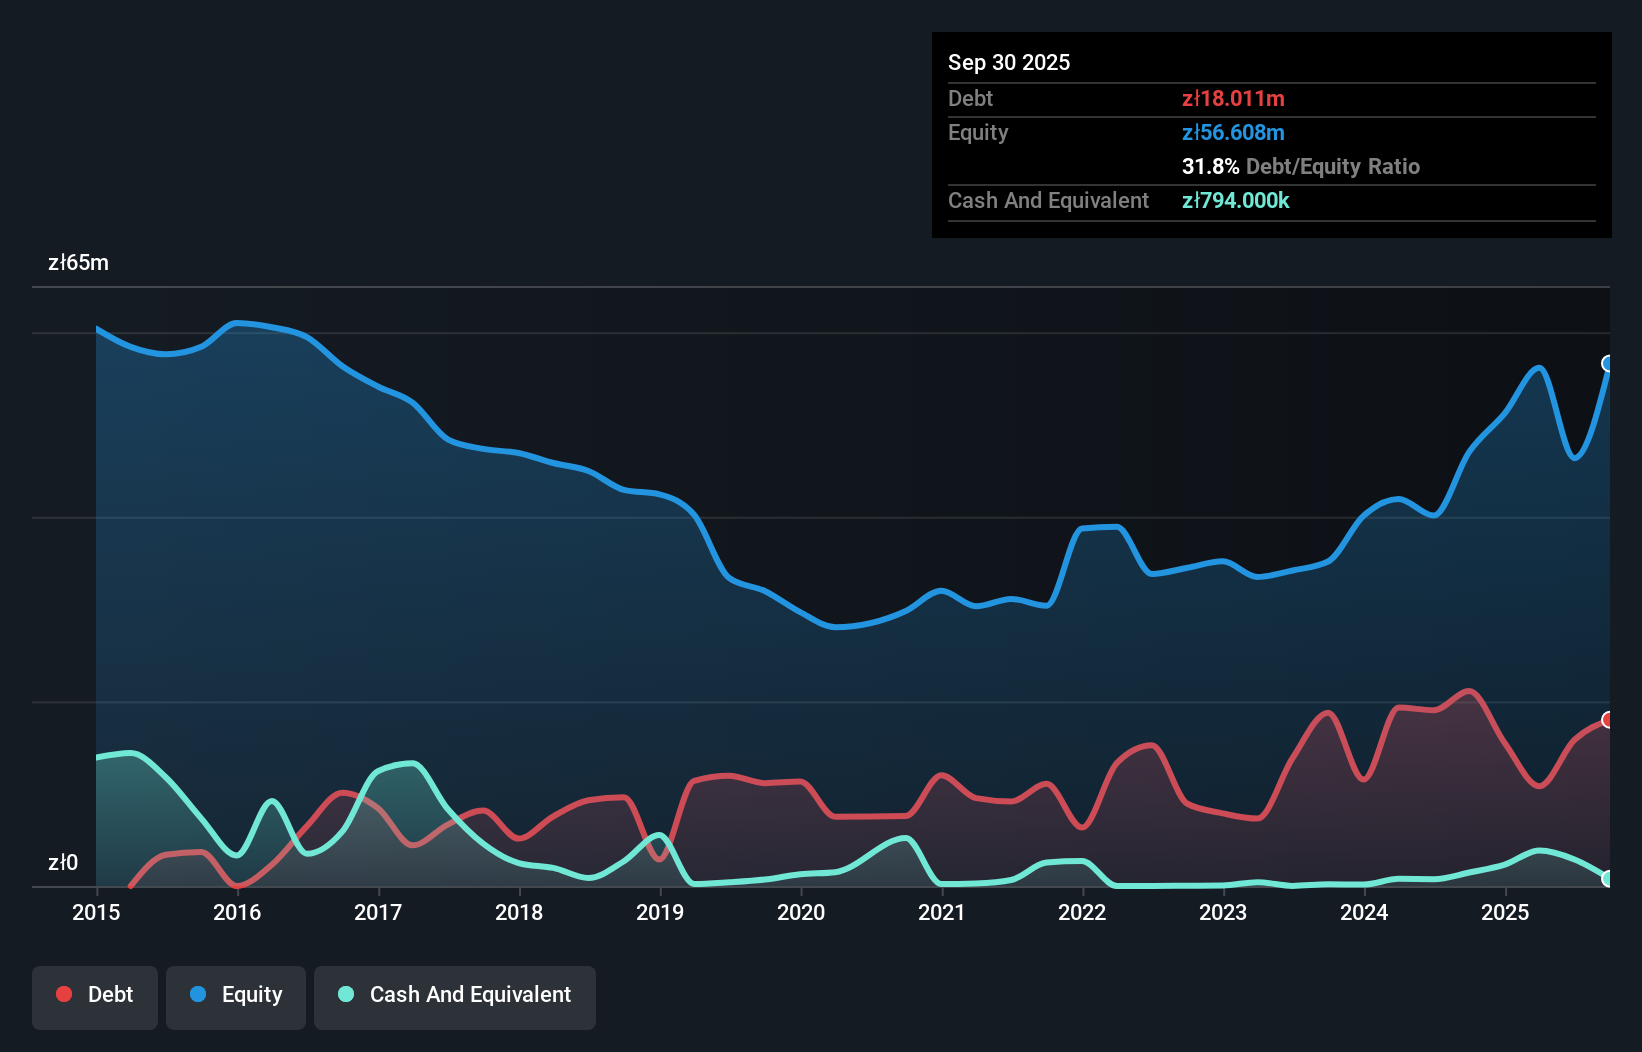Click the red Debt legend dot
Image resolution: width=1642 pixels, height=1052 pixels.
(x=62, y=994)
